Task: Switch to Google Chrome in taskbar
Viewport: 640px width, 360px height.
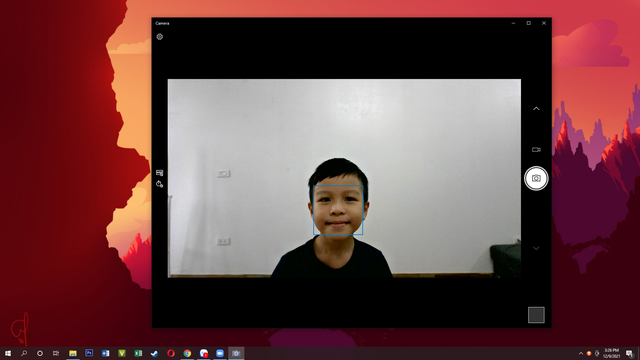Action: click(x=187, y=353)
